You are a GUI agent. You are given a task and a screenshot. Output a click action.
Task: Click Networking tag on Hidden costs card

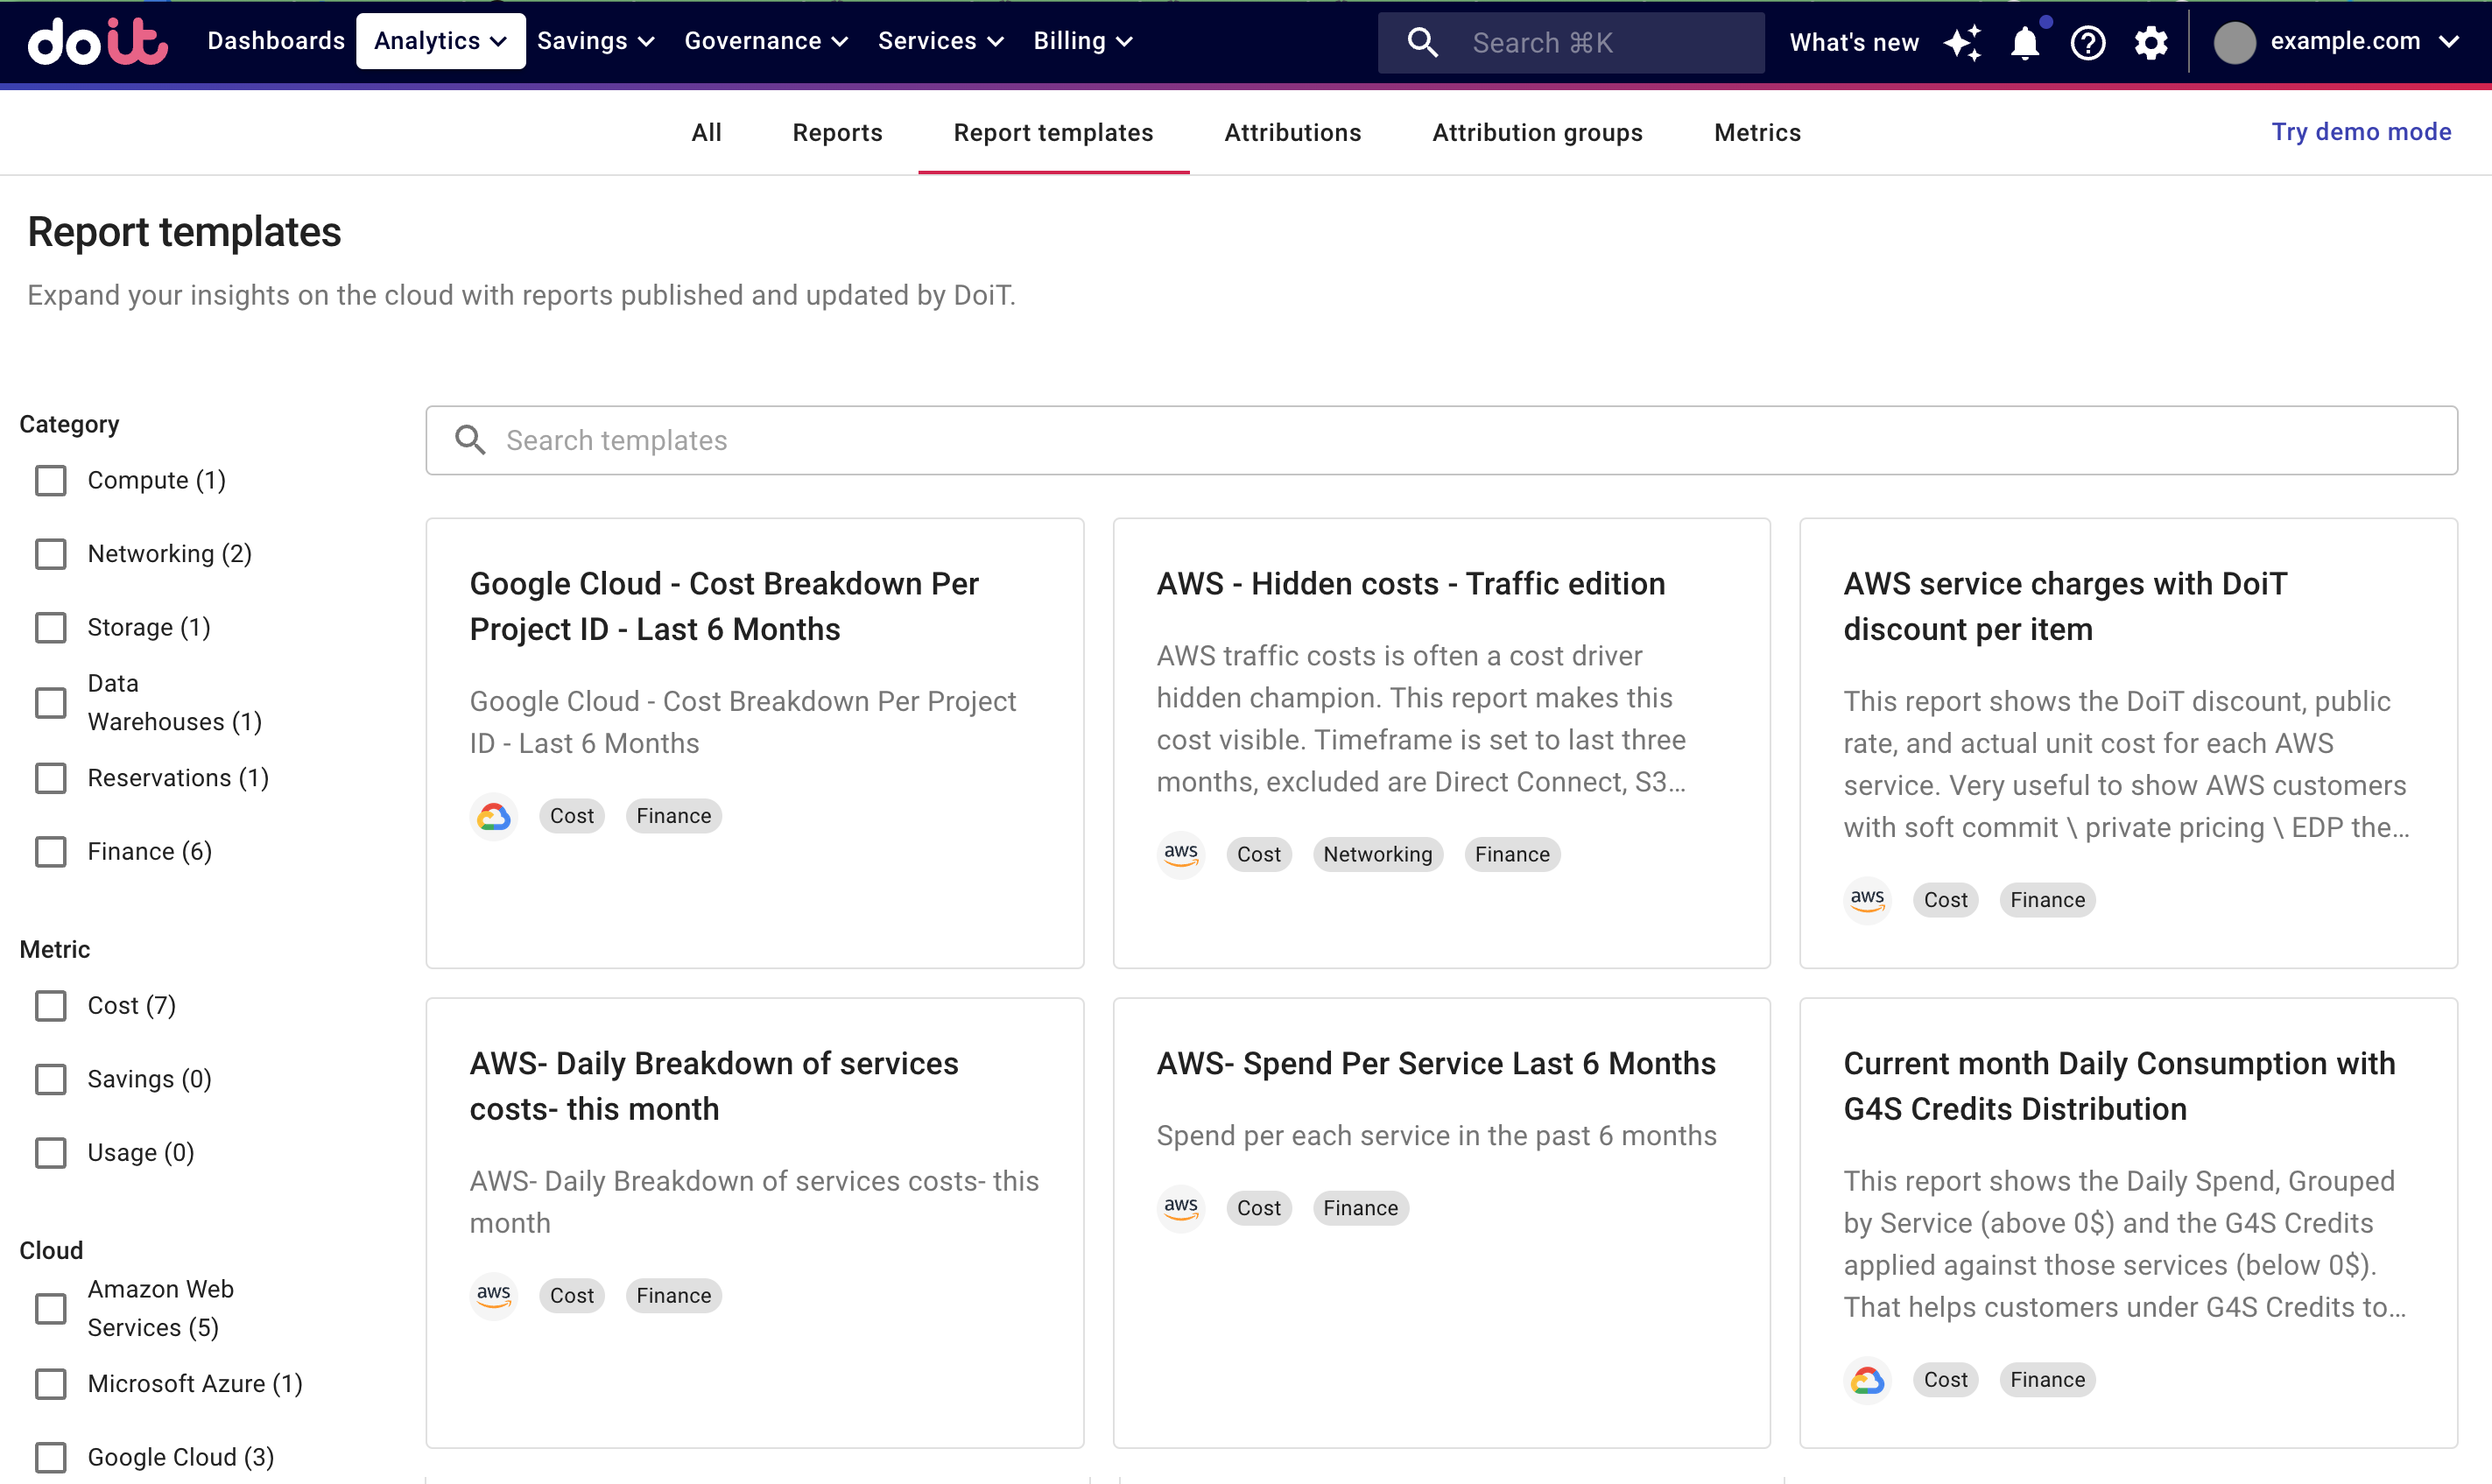(1377, 854)
